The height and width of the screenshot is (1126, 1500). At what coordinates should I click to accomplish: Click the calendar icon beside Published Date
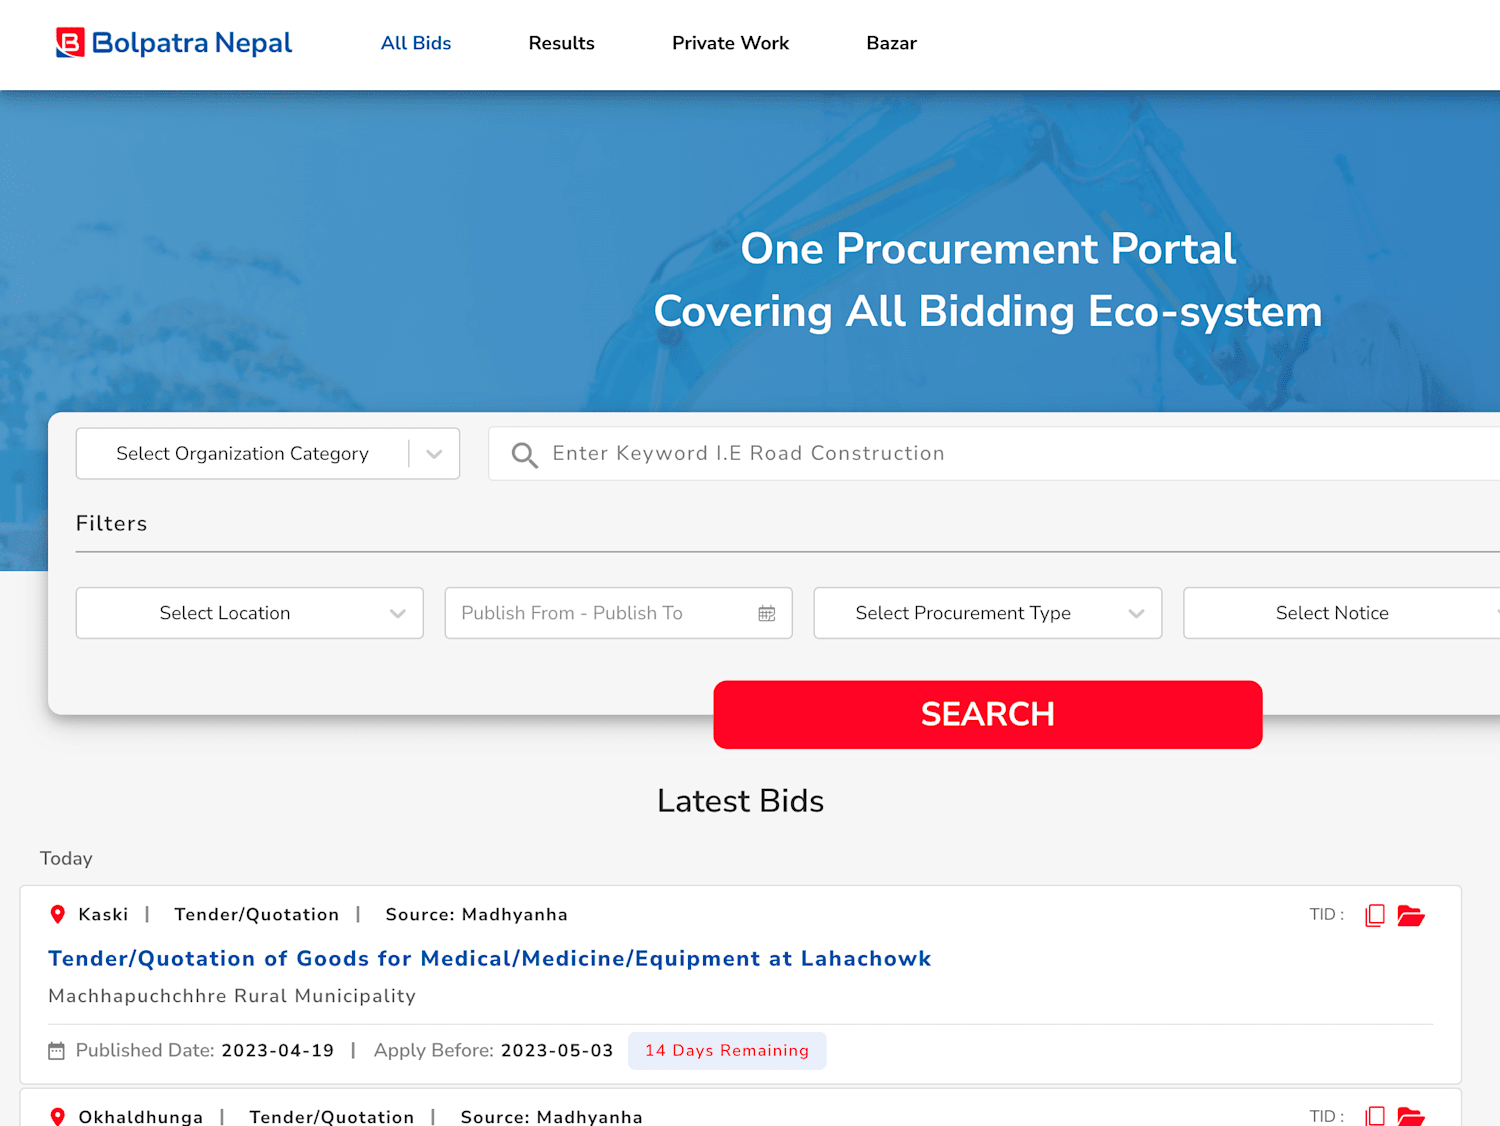57,1050
